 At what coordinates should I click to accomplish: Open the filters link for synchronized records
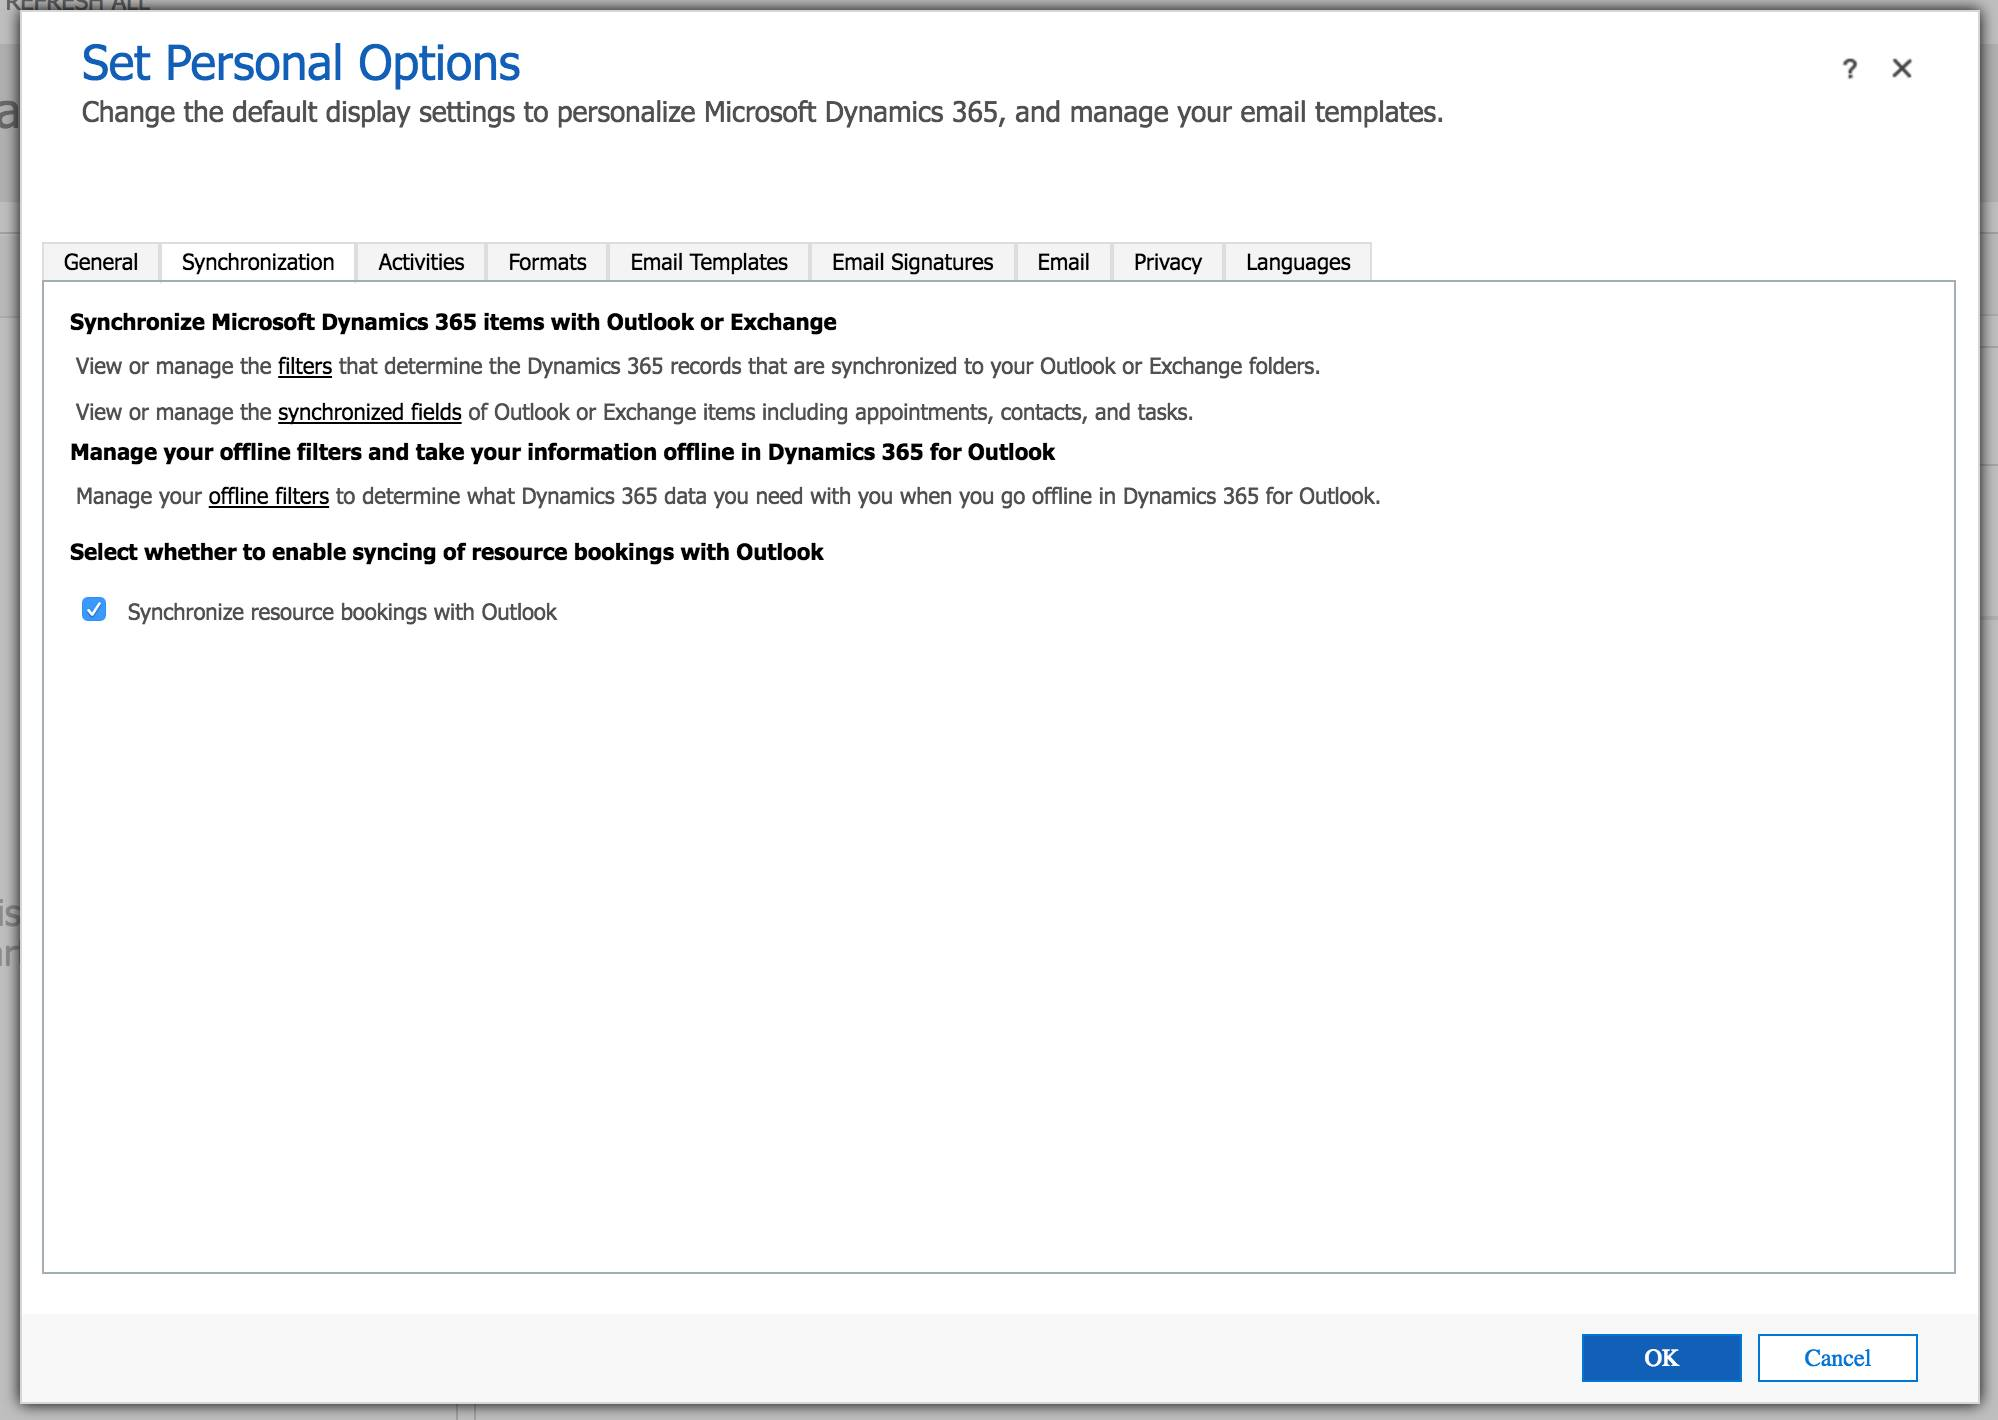304,366
